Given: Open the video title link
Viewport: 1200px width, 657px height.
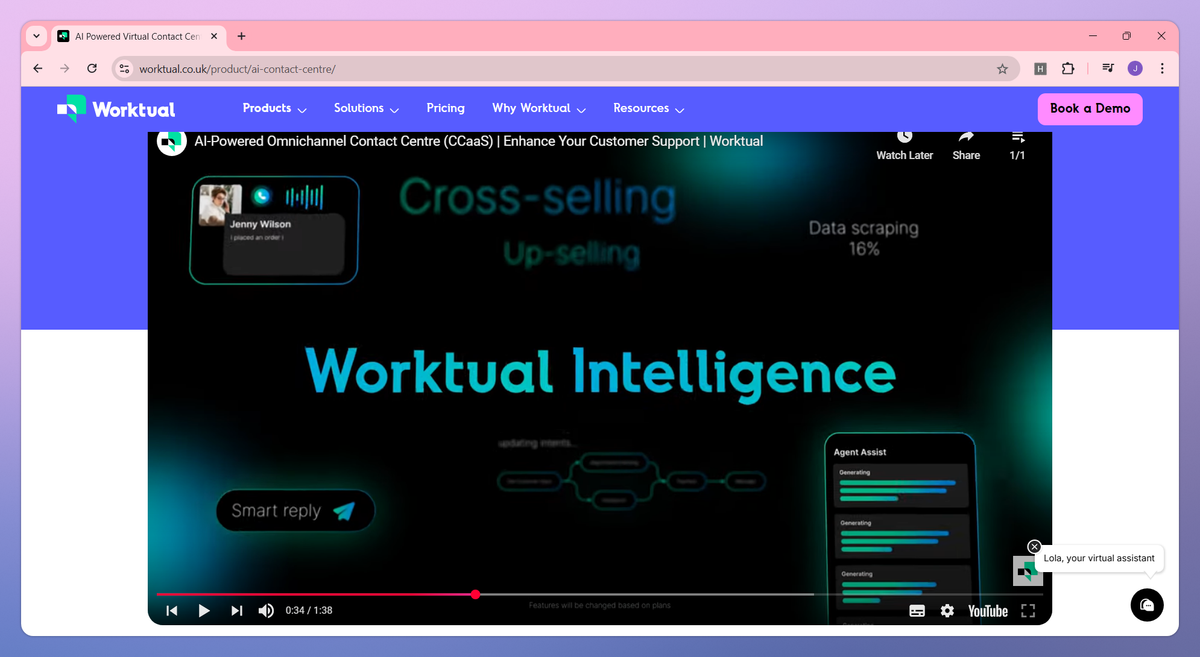Looking at the screenshot, I should (478, 141).
